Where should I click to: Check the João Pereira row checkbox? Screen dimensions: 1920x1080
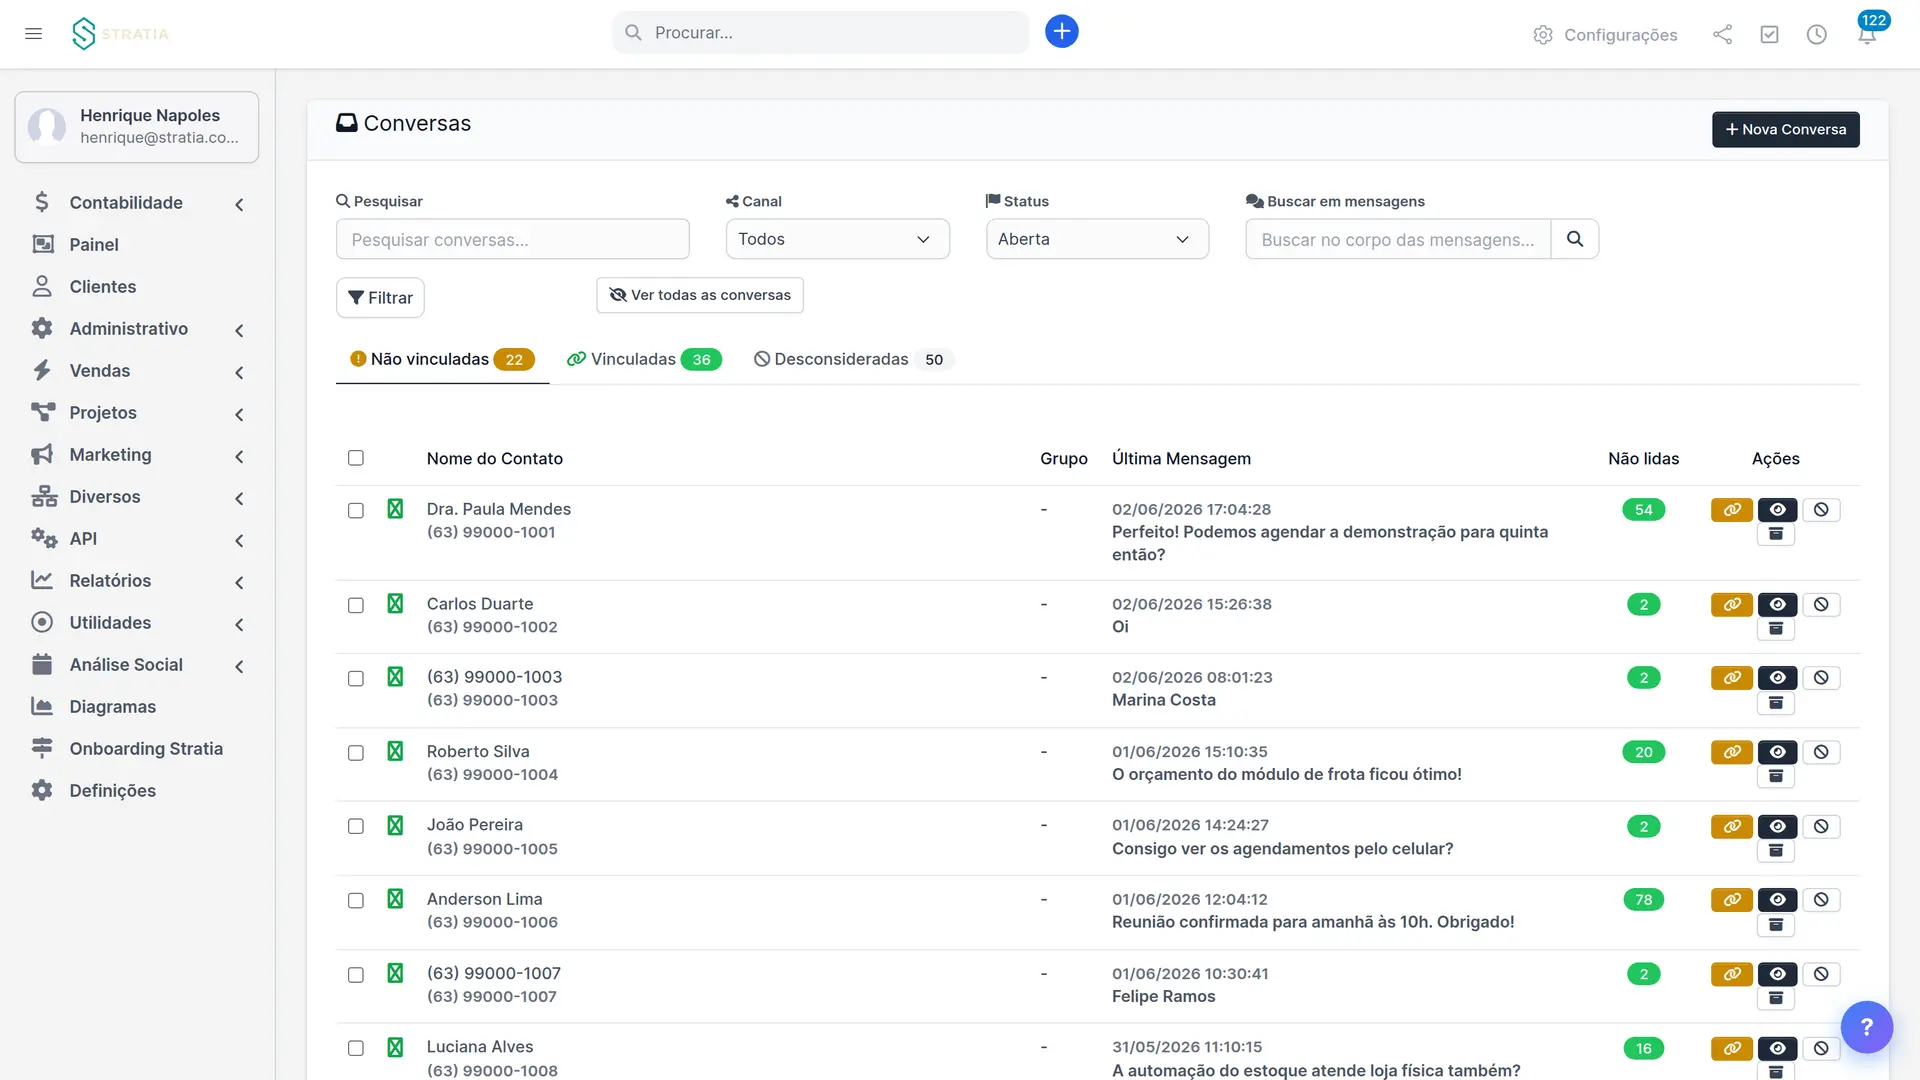[x=355, y=826]
